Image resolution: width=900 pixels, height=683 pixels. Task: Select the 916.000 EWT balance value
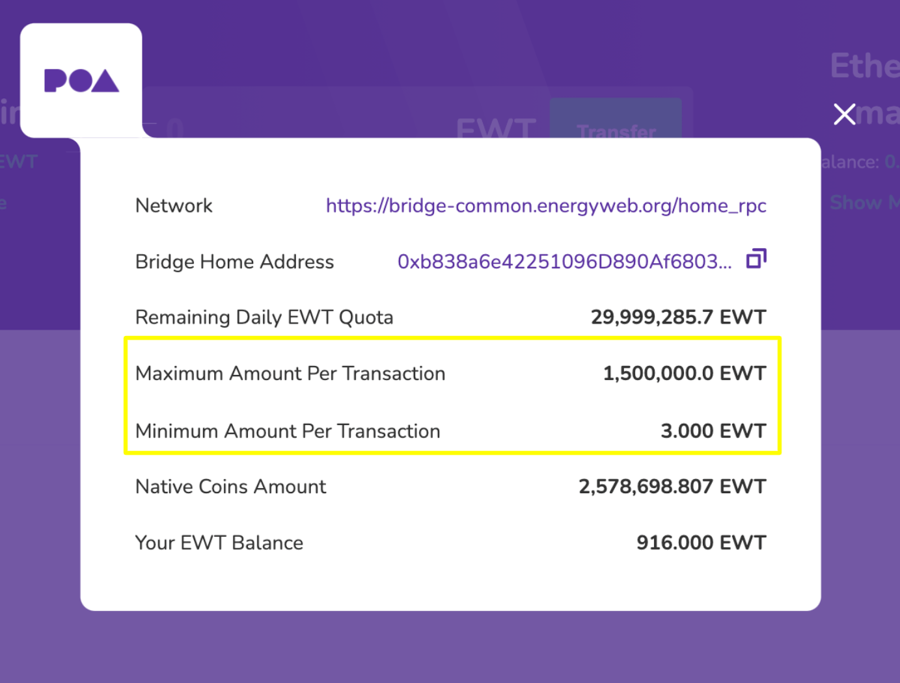pos(701,543)
